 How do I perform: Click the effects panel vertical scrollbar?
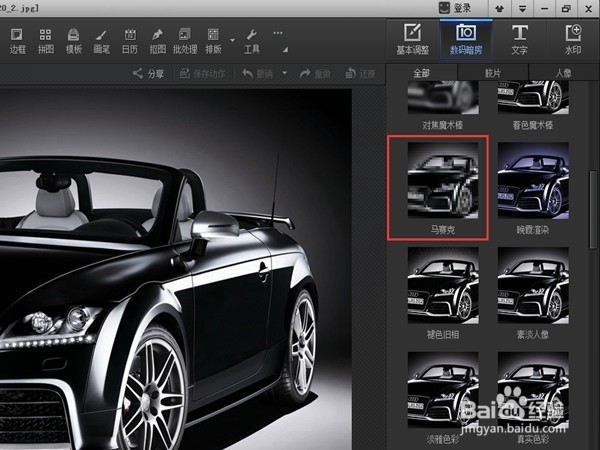pyautogui.click(x=593, y=210)
